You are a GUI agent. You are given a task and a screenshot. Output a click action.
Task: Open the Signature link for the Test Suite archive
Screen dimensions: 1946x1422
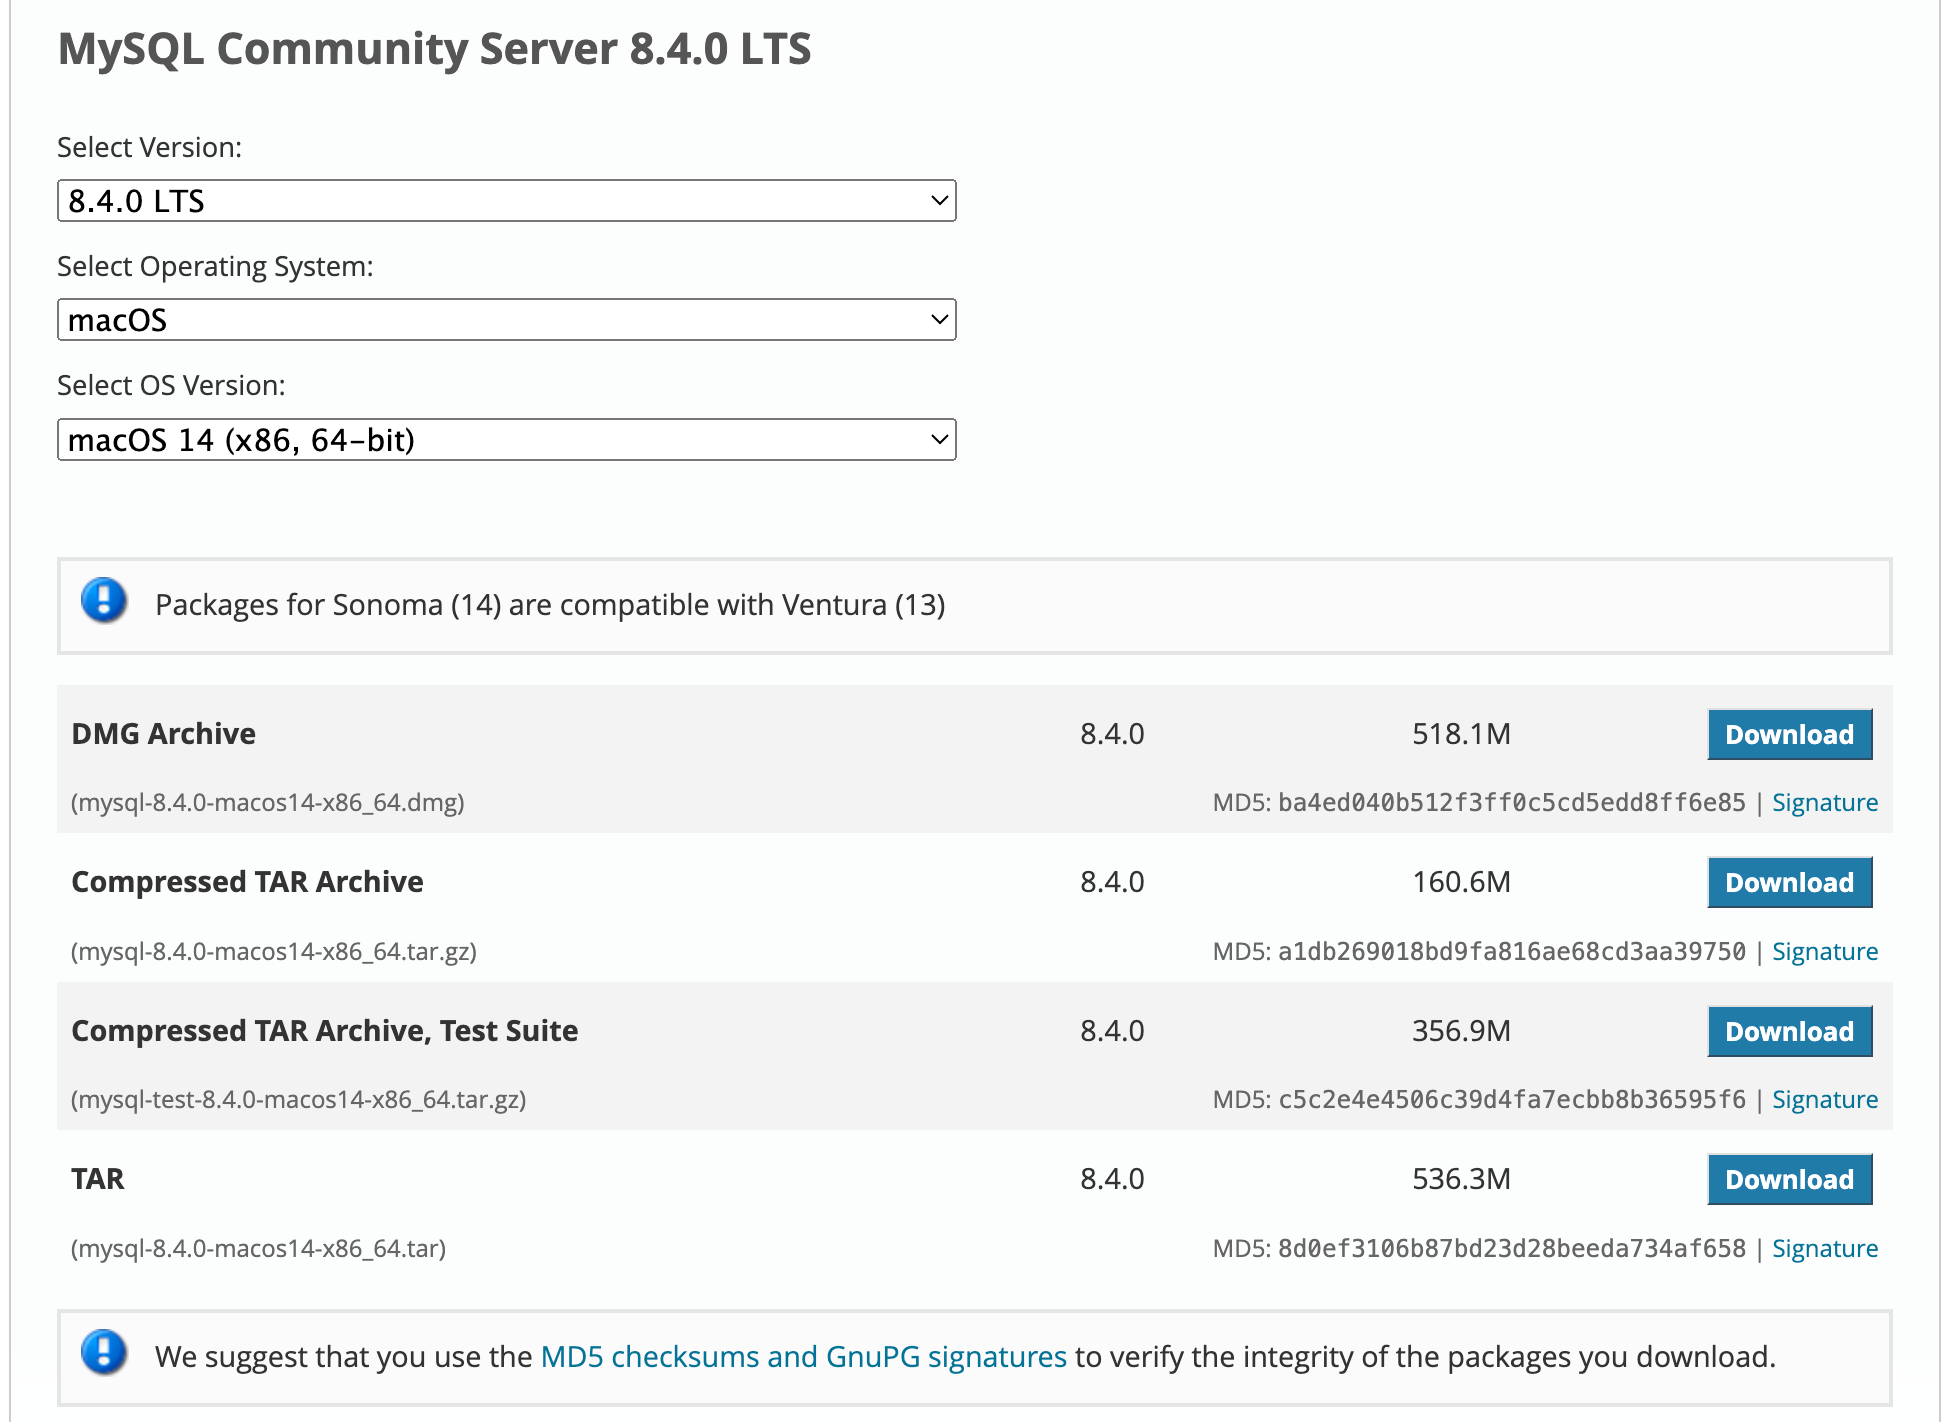coord(1824,1100)
